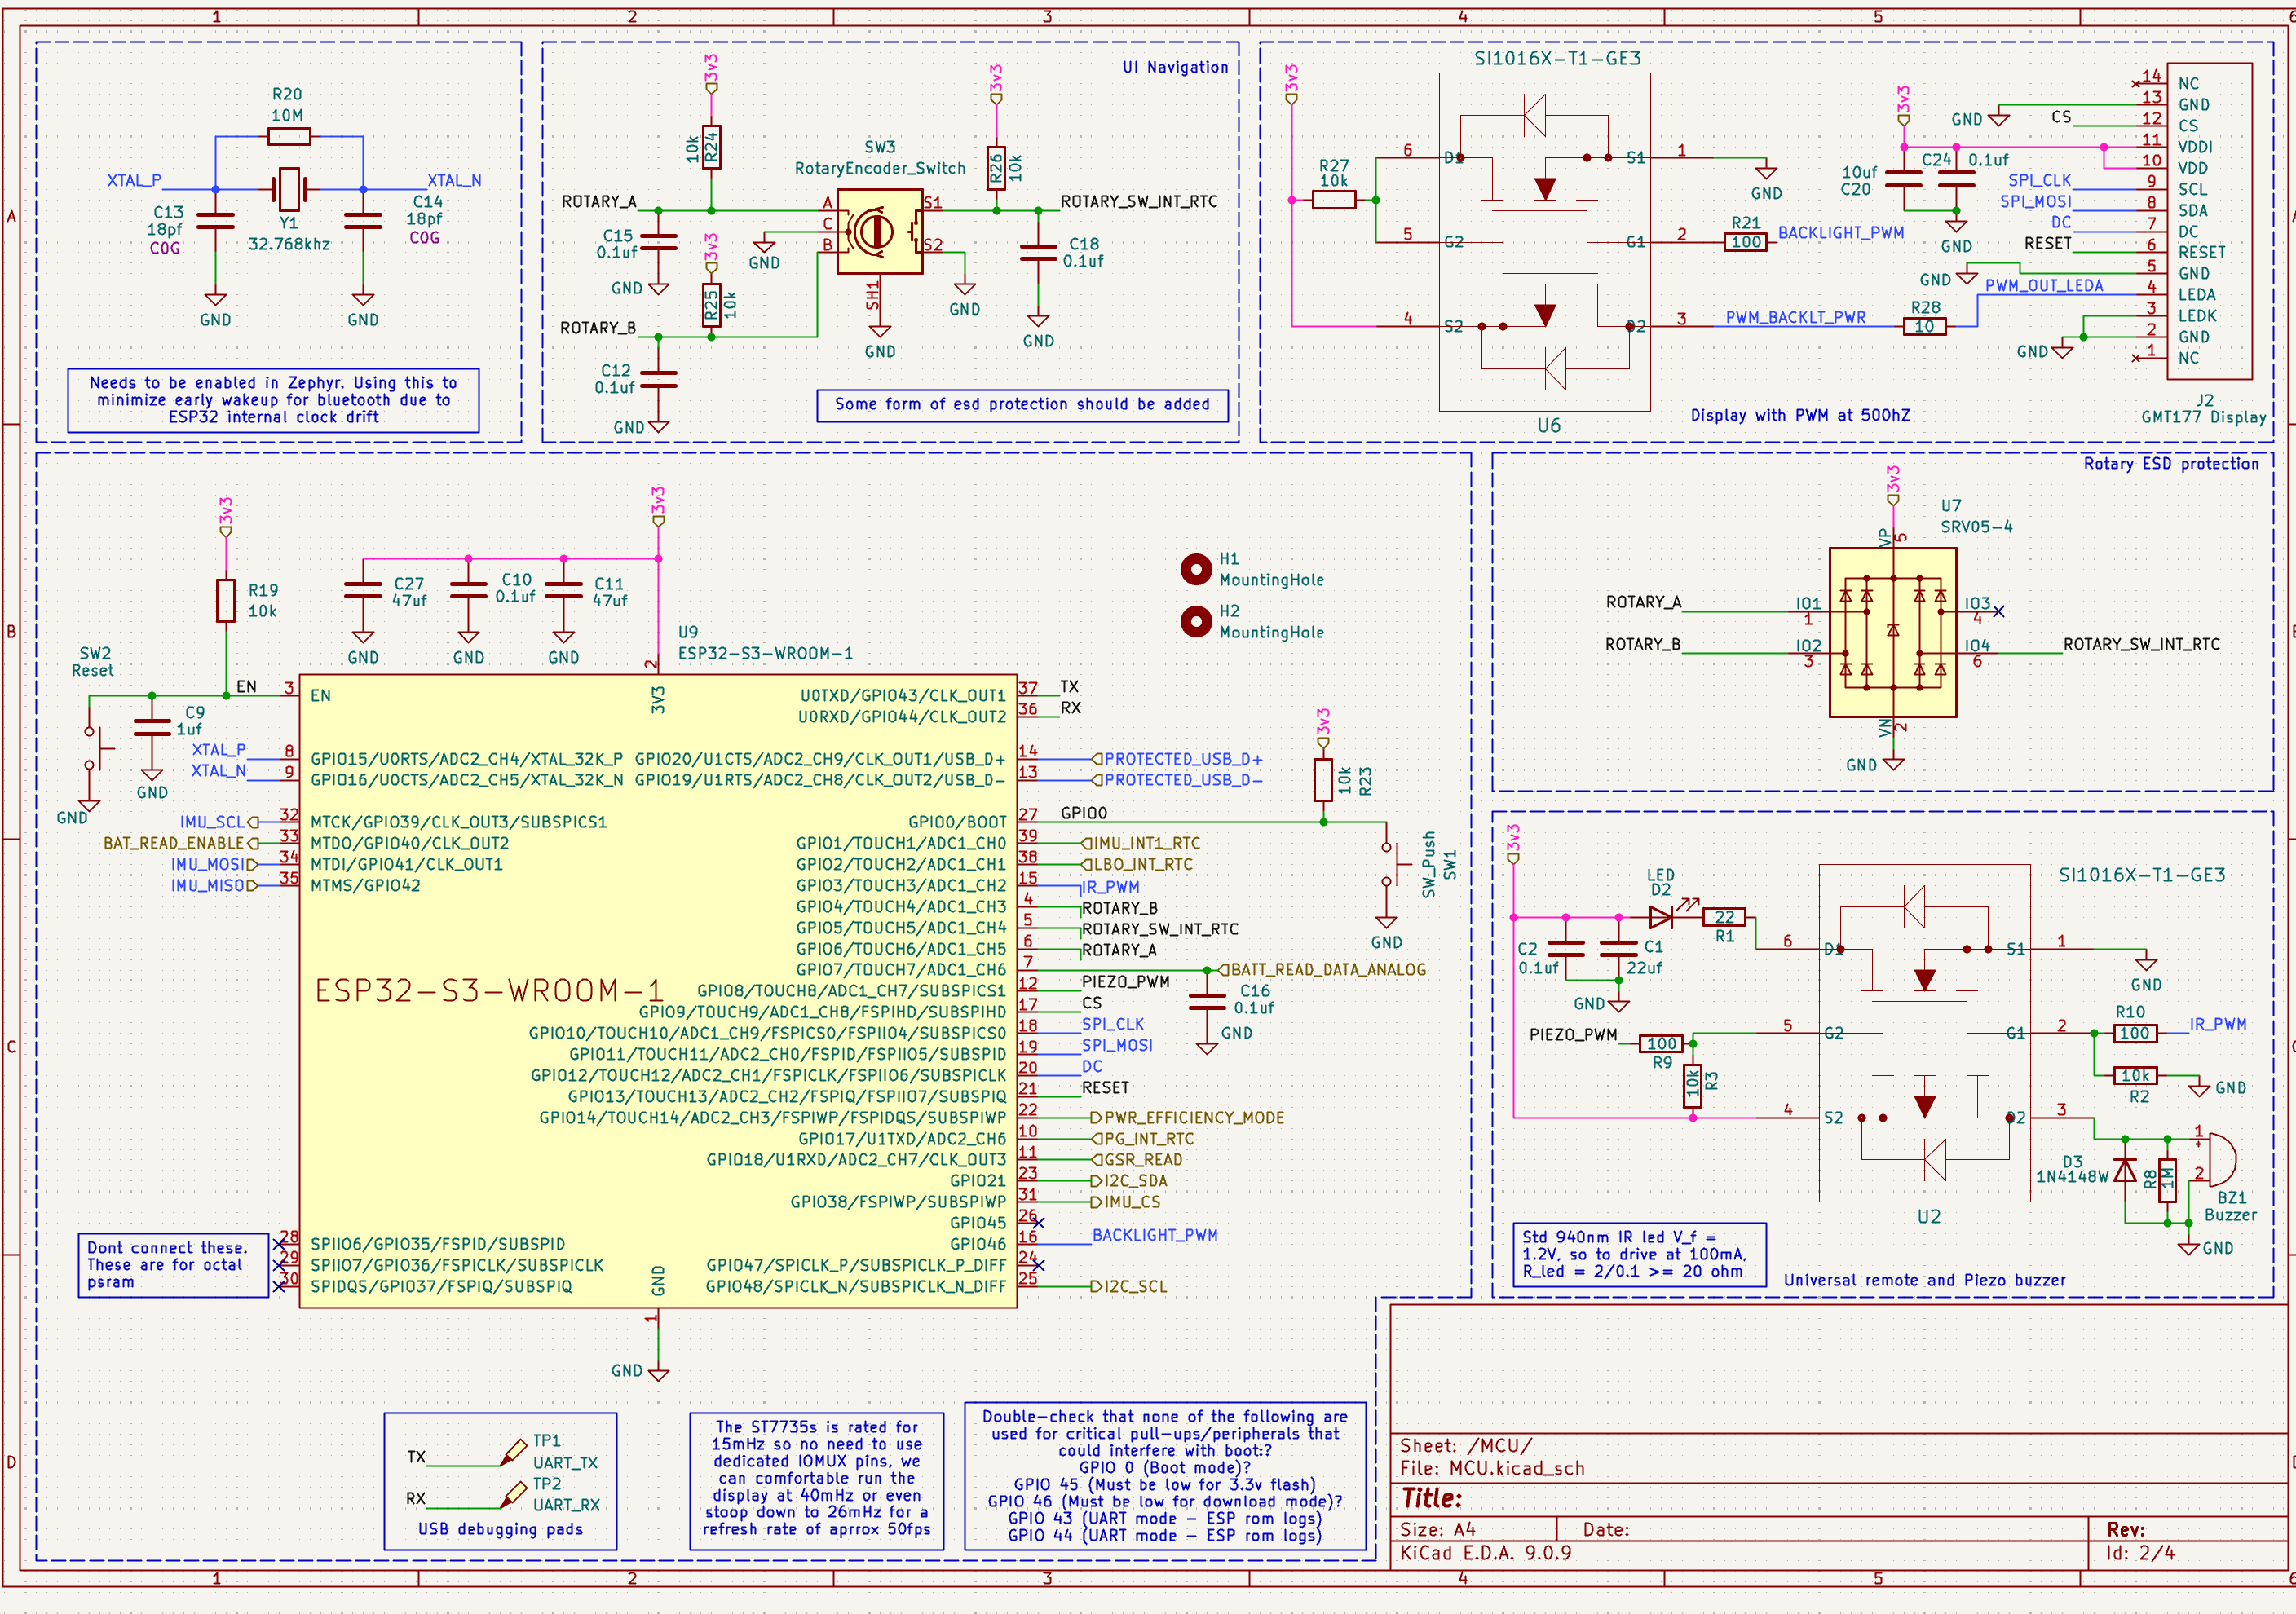Viewport: 2296px width, 1614px height.
Task: Click 'KiCad E.D.A. 9.0.9' text
Action: 1485,1553
